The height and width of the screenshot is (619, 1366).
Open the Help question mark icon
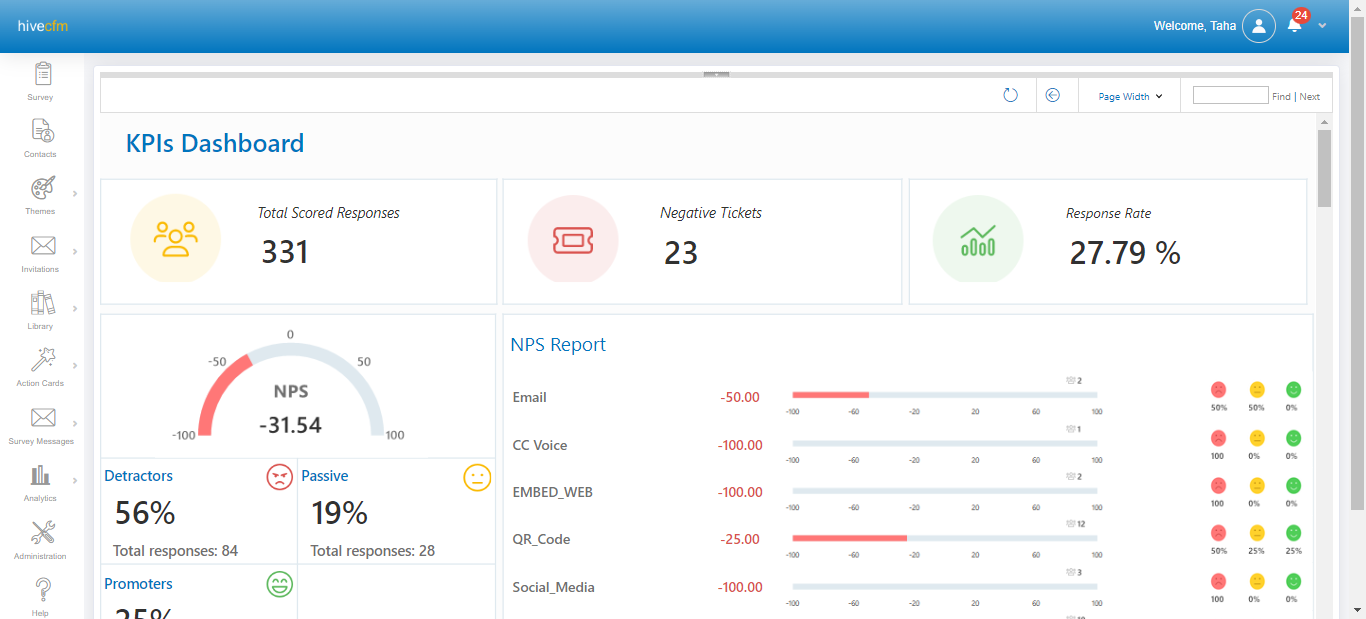(x=42, y=590)
